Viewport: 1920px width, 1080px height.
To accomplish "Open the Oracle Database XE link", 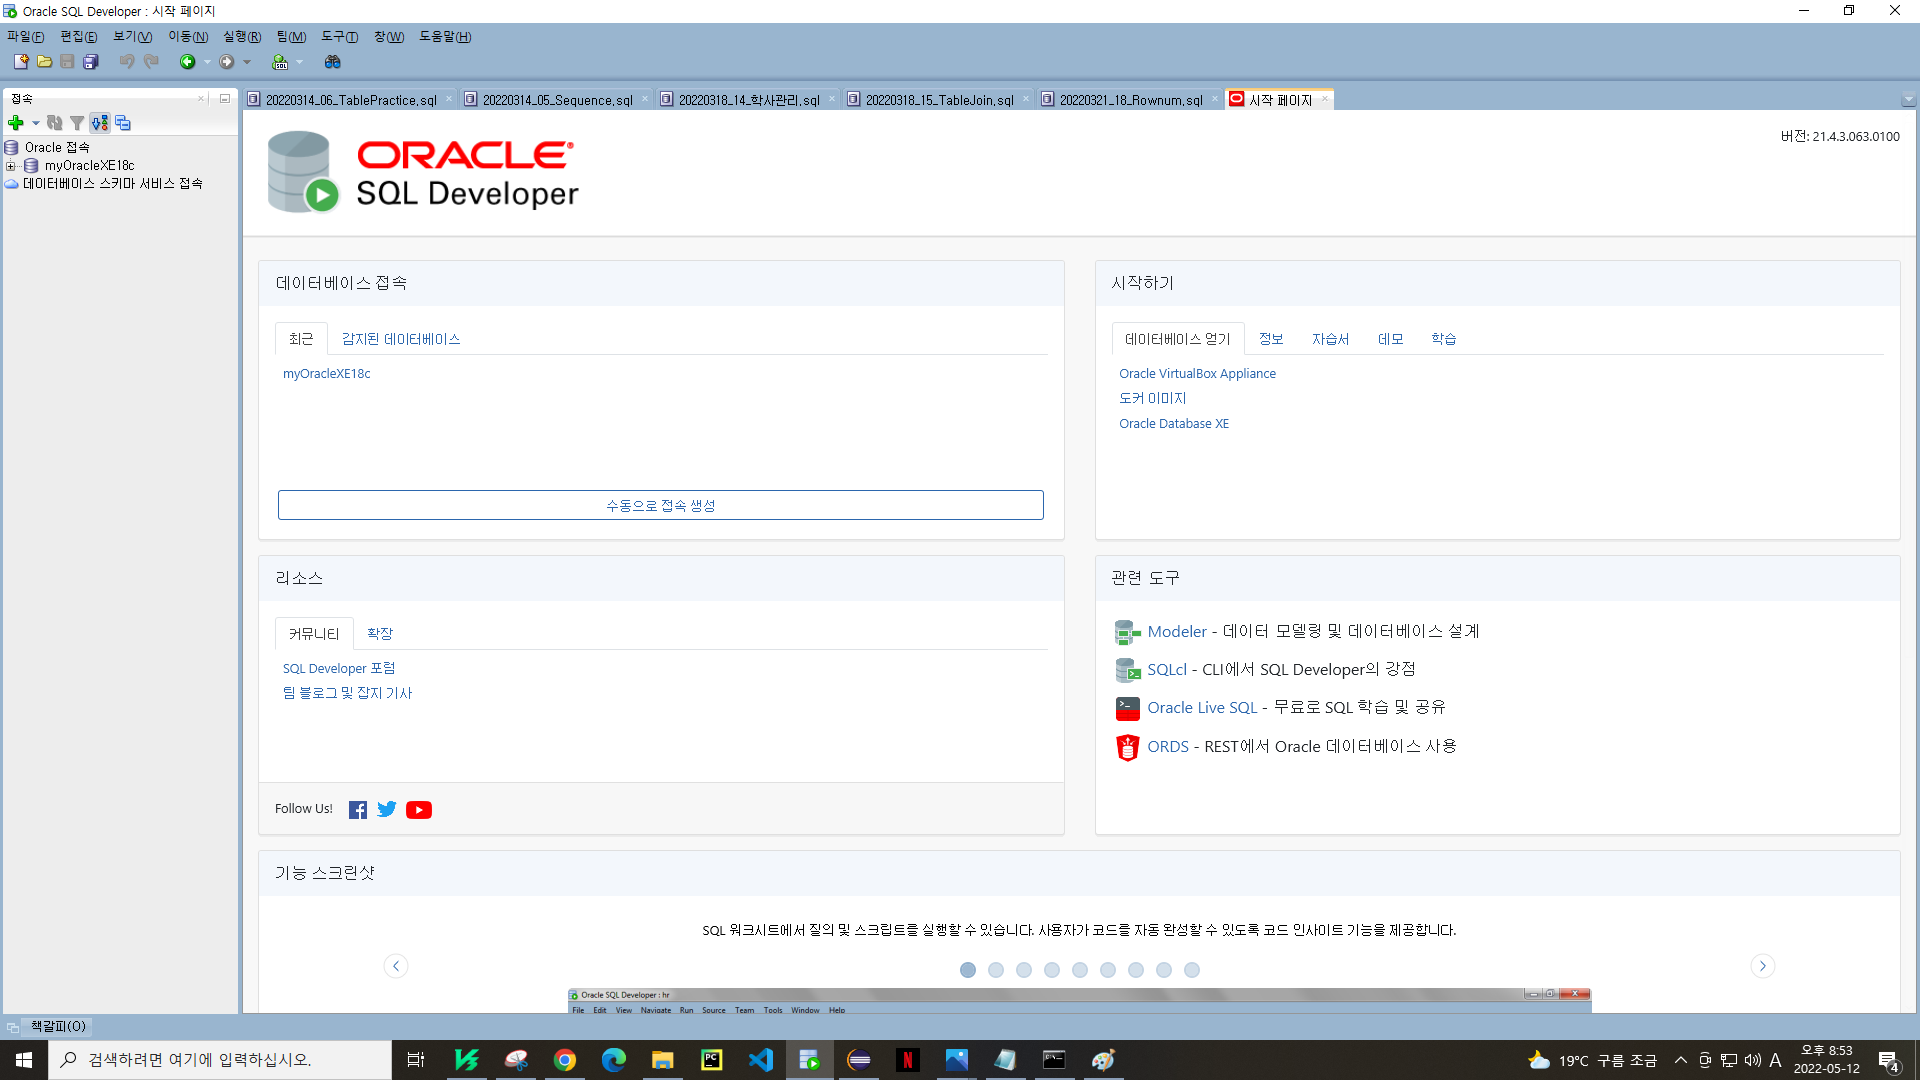I will tap(1174, 424).
